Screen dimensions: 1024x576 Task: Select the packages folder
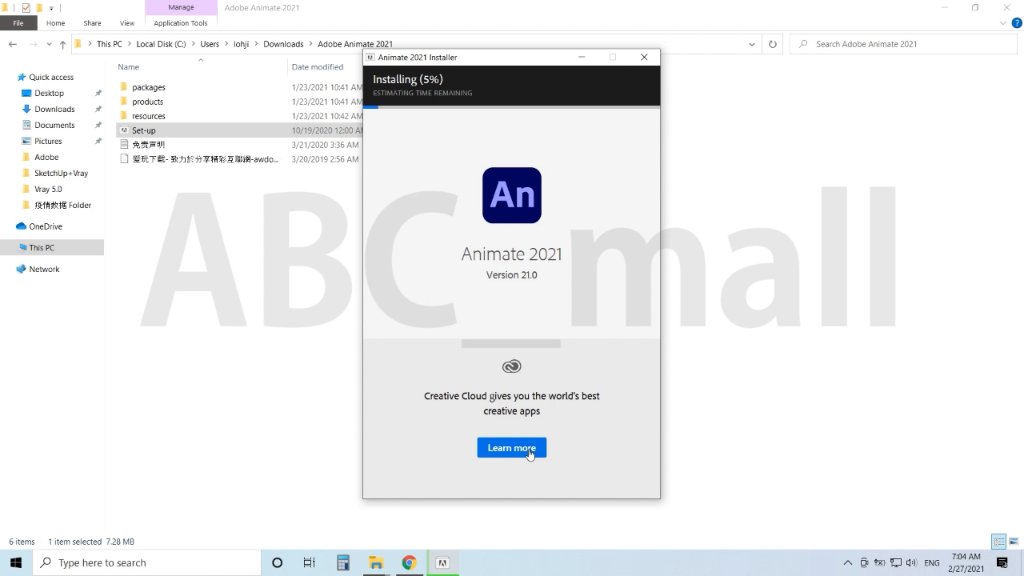148,87
